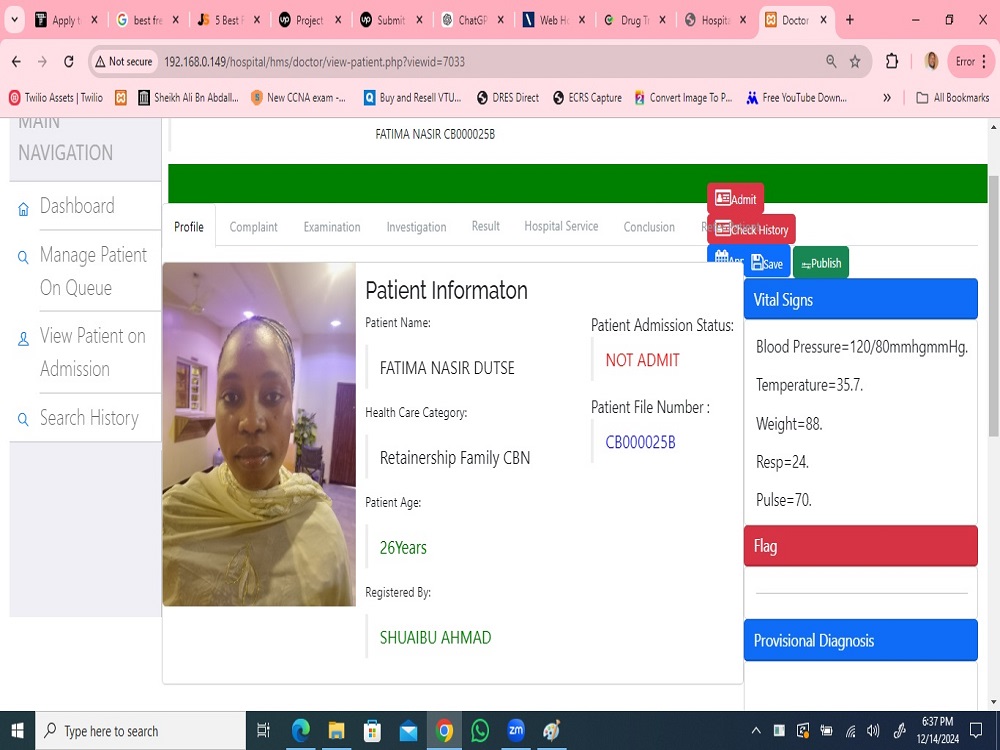Click the View Patient person icon
The width and height of the screenshot is (1000, 750).
click(x=23, y=339)
